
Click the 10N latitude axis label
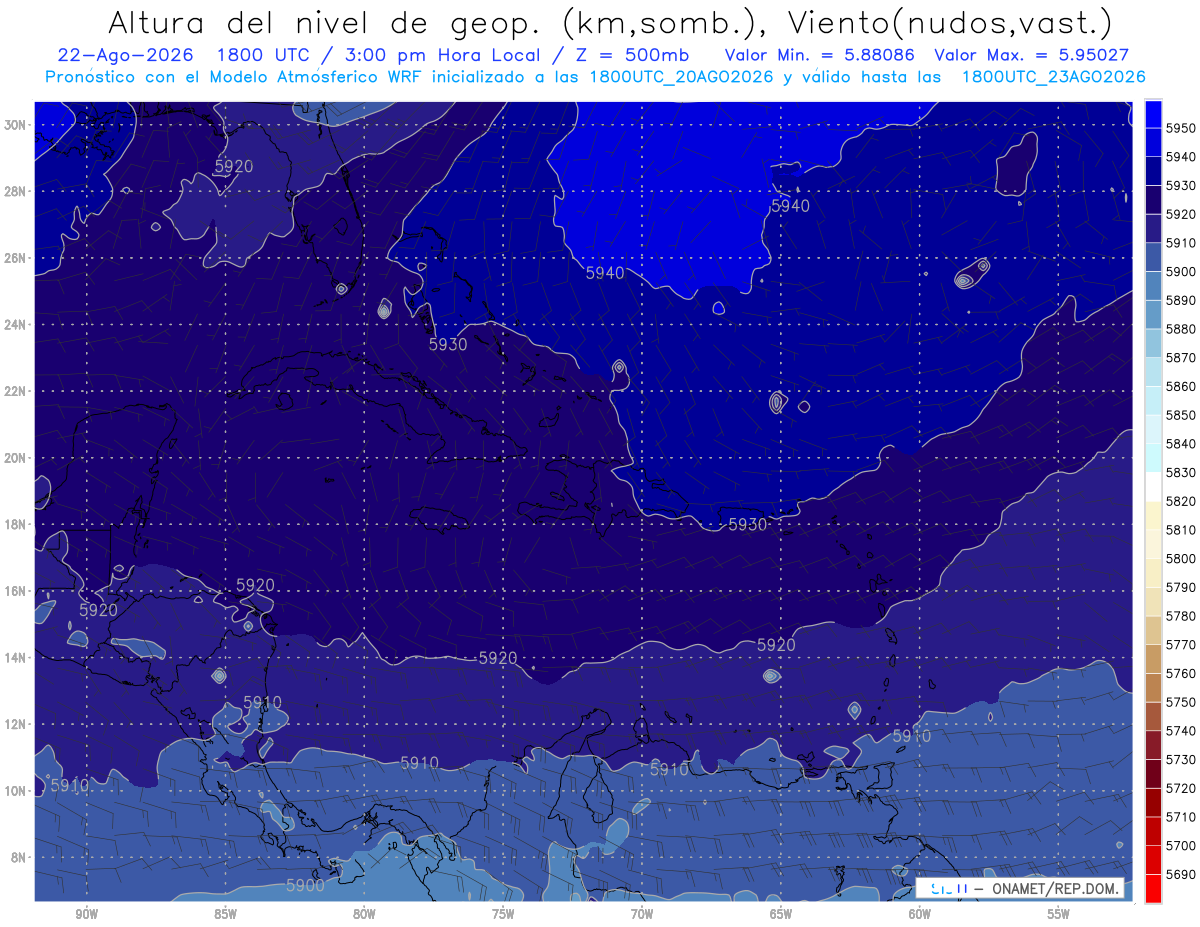(x=15, y=791)
